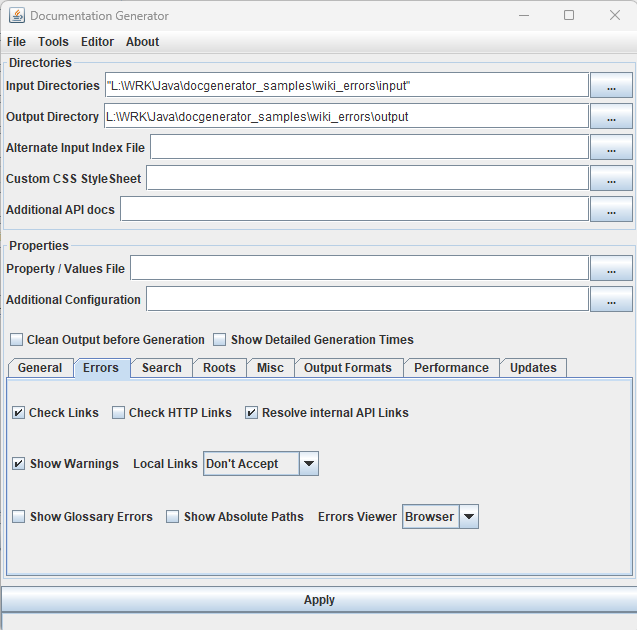Viewport: 637px width, 630px height.
Task: Click the Additional API docs field
Action: [354, 209]
